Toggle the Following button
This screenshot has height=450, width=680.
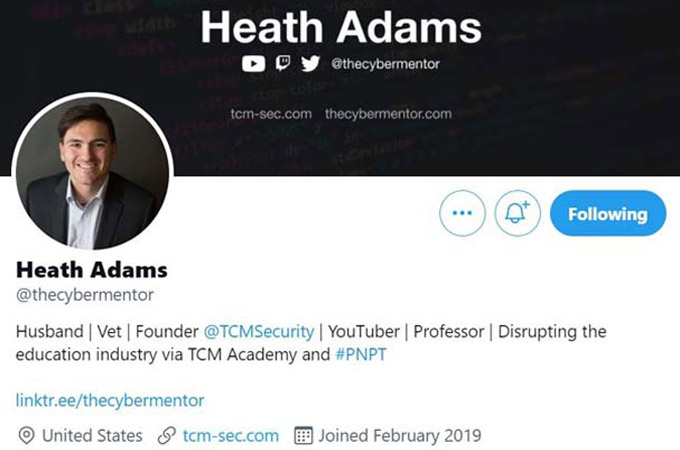pos(608,213)
